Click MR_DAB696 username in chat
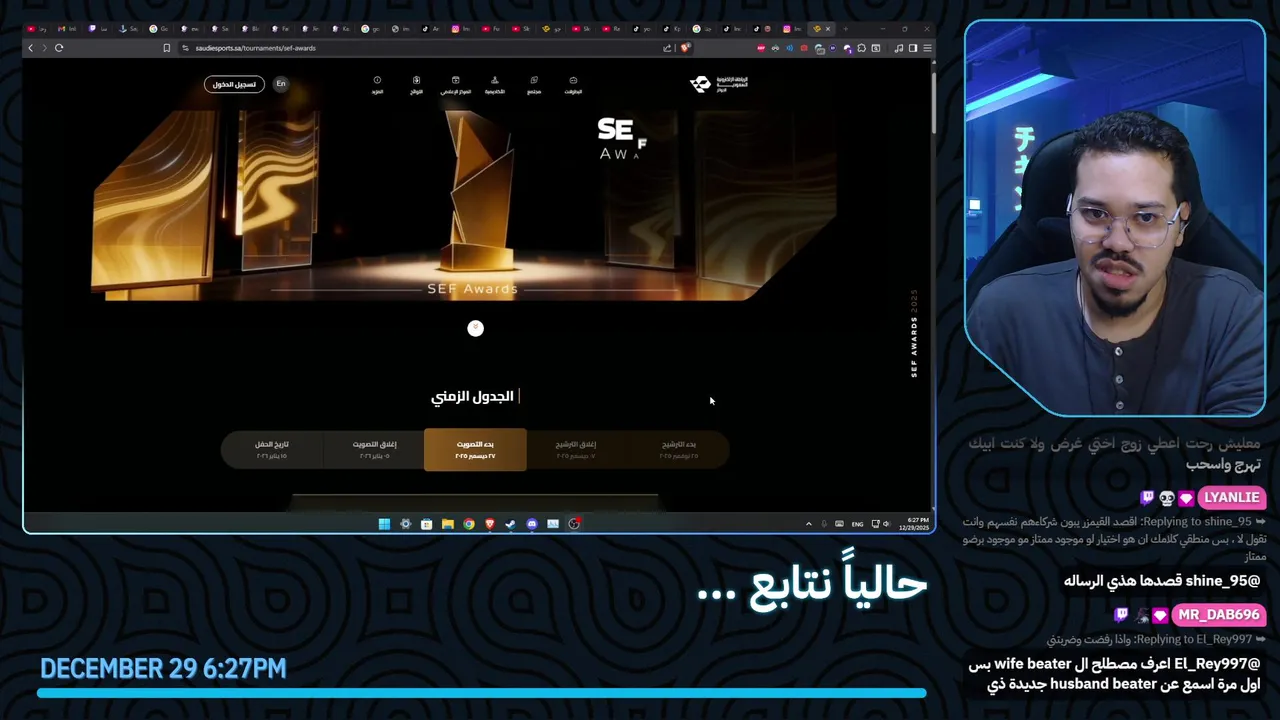Viewport: 1280px width, 720px height. tap(1217, 615)
